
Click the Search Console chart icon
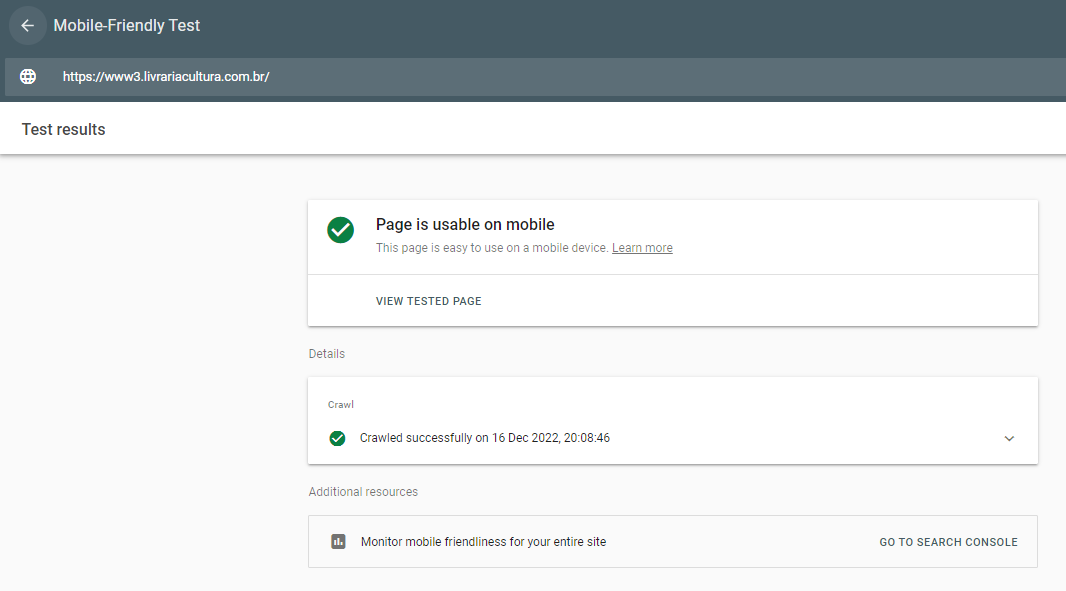click(x=338, y=541)
